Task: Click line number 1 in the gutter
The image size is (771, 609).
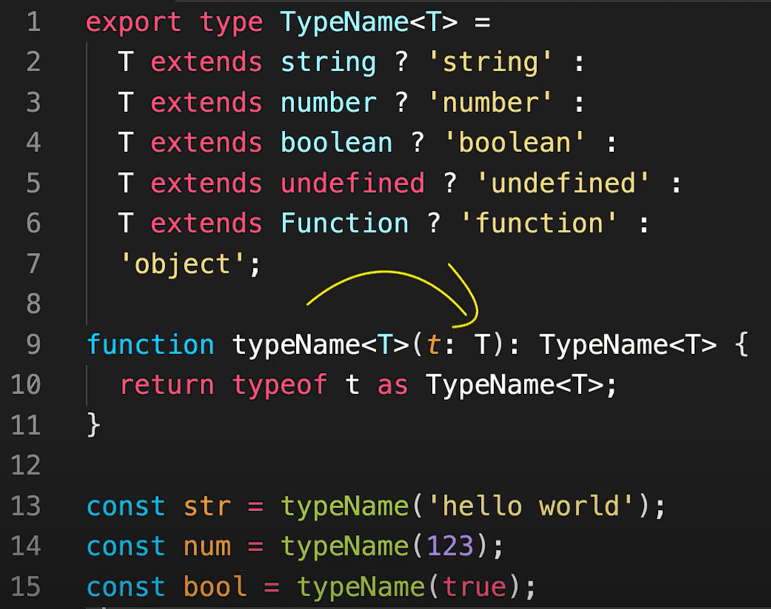Action: 33,22
